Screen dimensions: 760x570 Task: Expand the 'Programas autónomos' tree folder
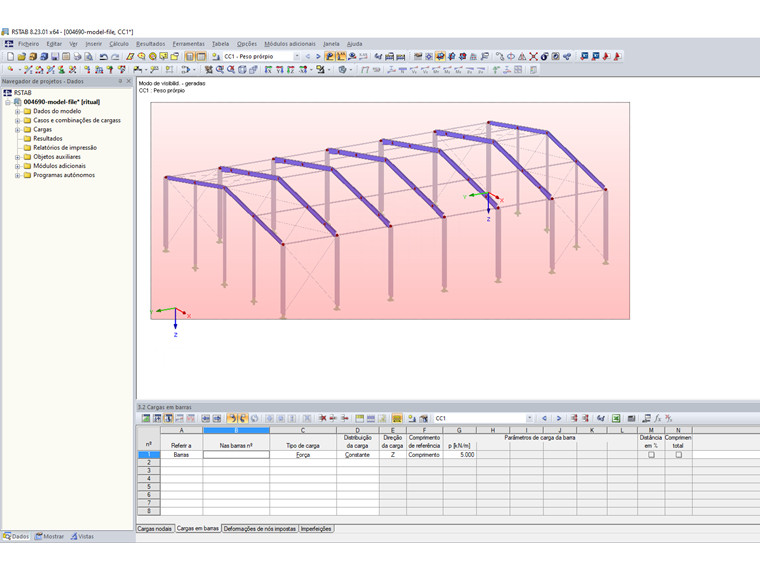pos(17,175)
